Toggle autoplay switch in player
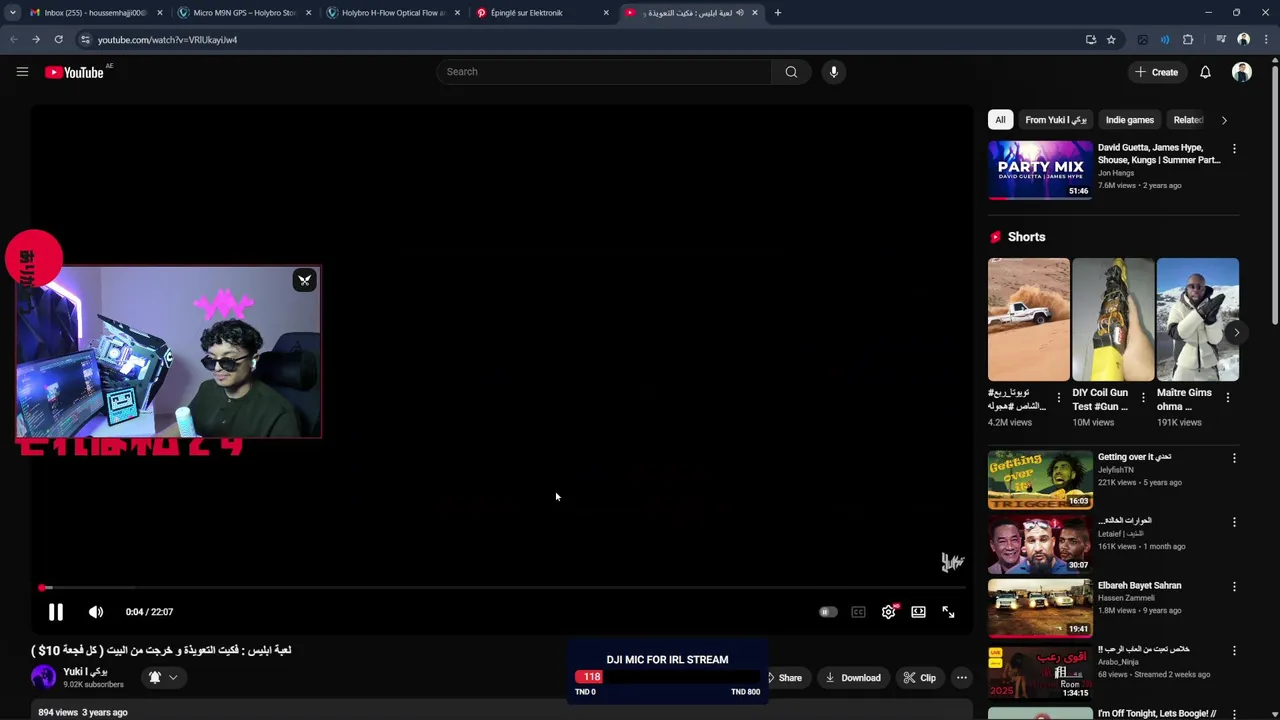This screenshot has height=720, width=1280. point(828,612)
